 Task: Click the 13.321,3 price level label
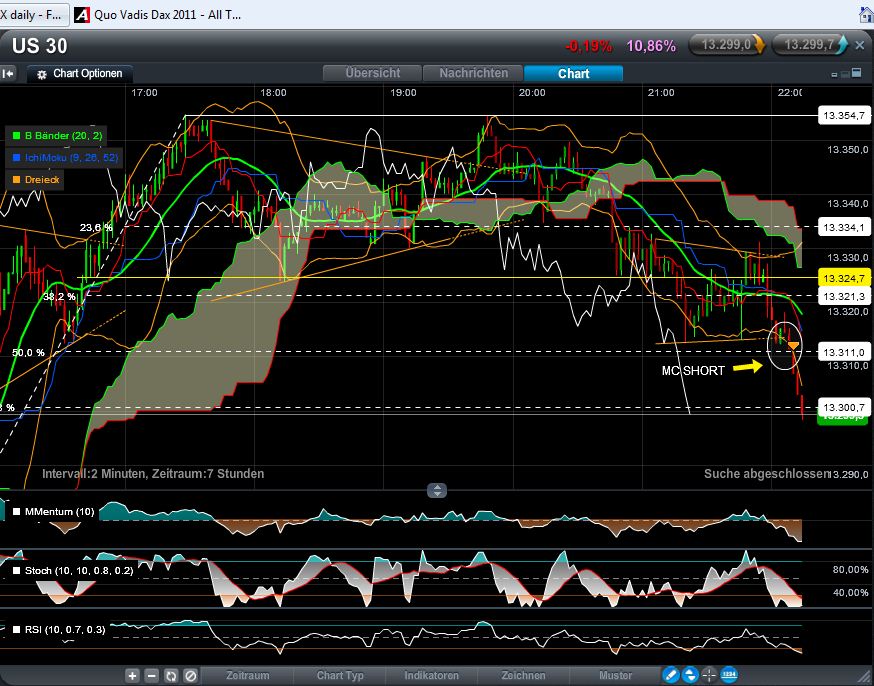click(844, 296)
